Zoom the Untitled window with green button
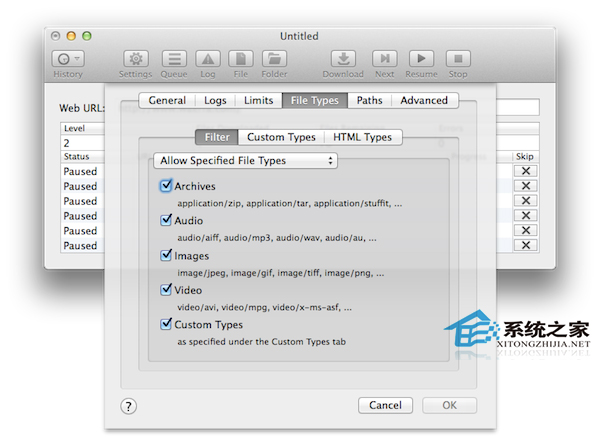This screenshot has height=437, width=600. [87, 36]
